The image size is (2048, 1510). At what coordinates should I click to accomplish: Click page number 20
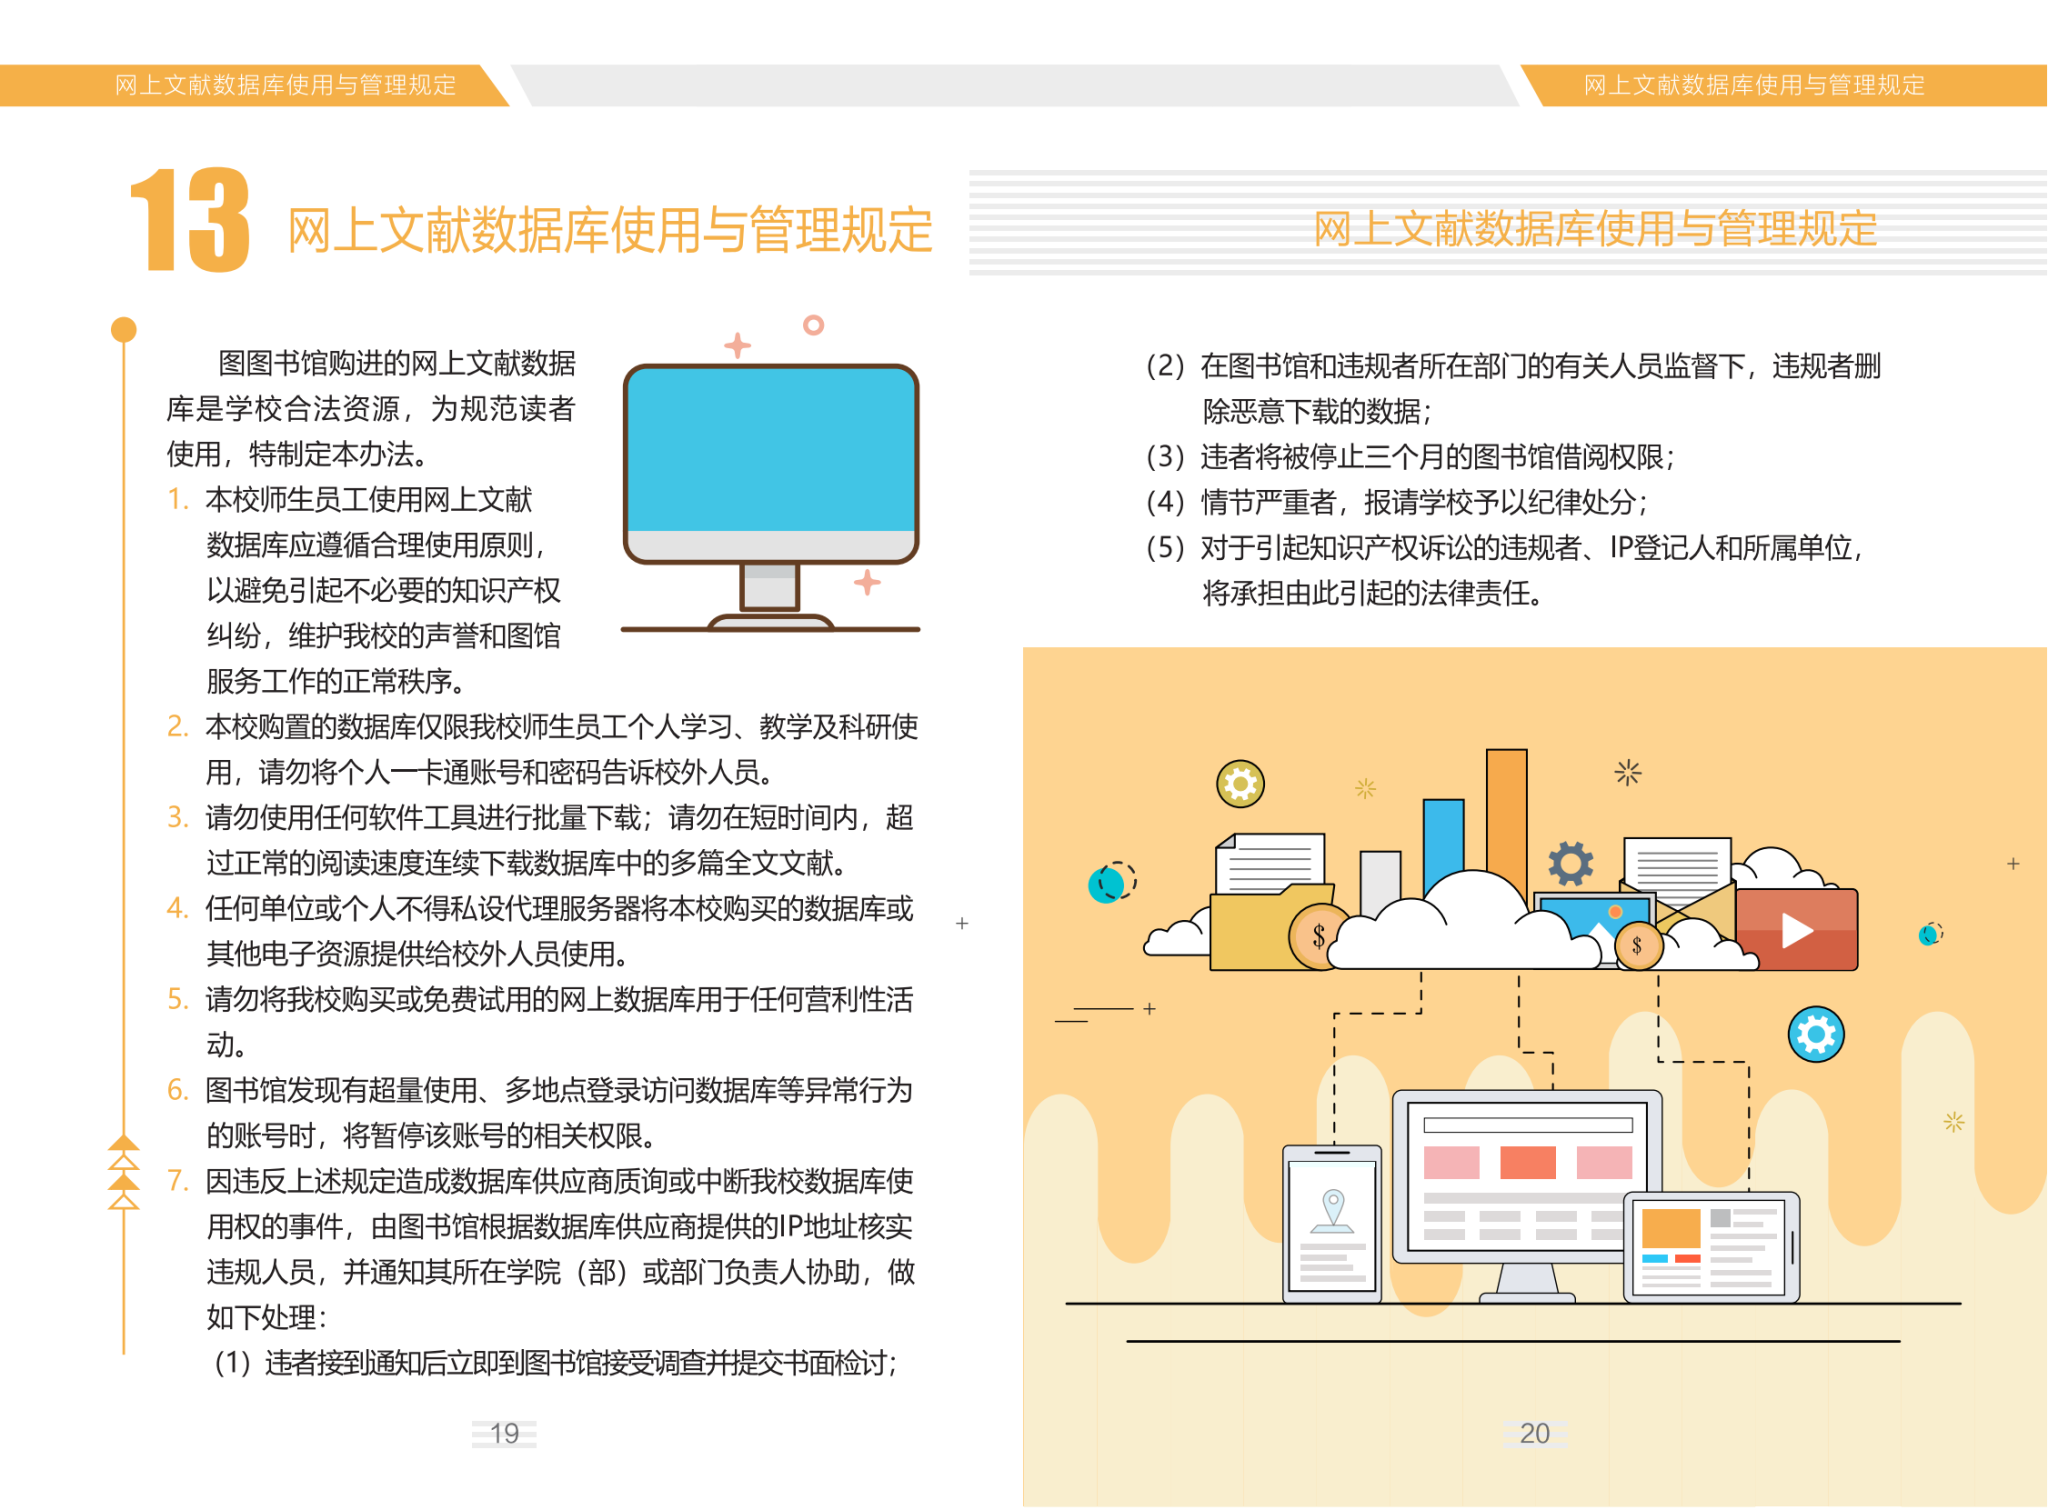(x=1534, y=1433)
